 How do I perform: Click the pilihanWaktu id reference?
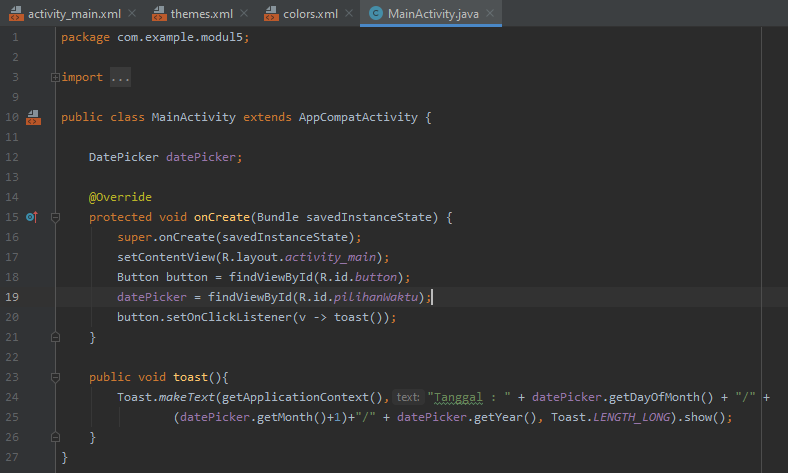pos(376,297)
